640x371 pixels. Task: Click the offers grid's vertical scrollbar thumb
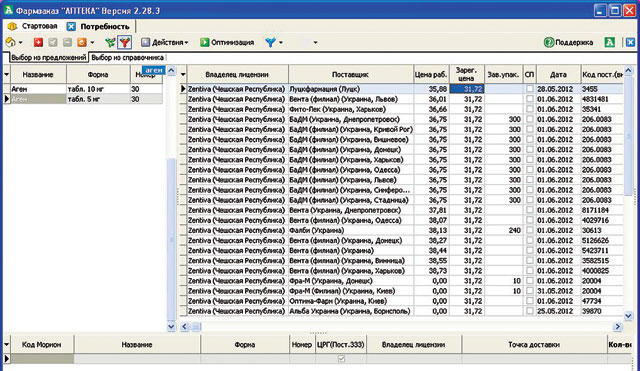(x=628, y=135)
